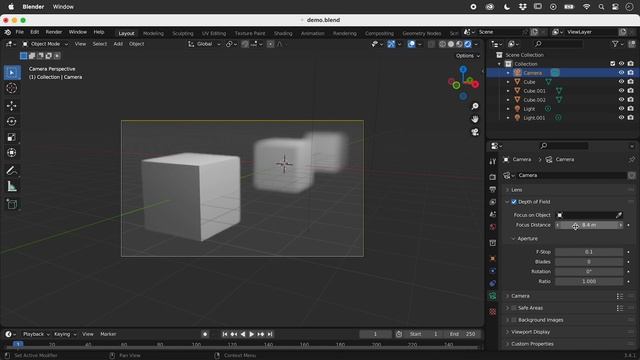Screen dimensions: 640x360
Task: Jump to the timeline start frame
Action: [x=224, y=334]
